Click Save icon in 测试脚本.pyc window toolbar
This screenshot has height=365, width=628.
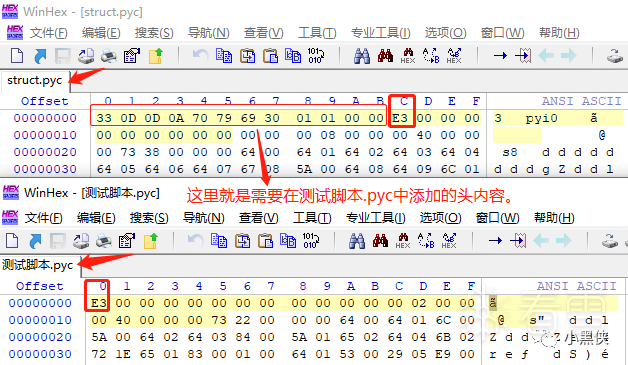pos(58,241)
